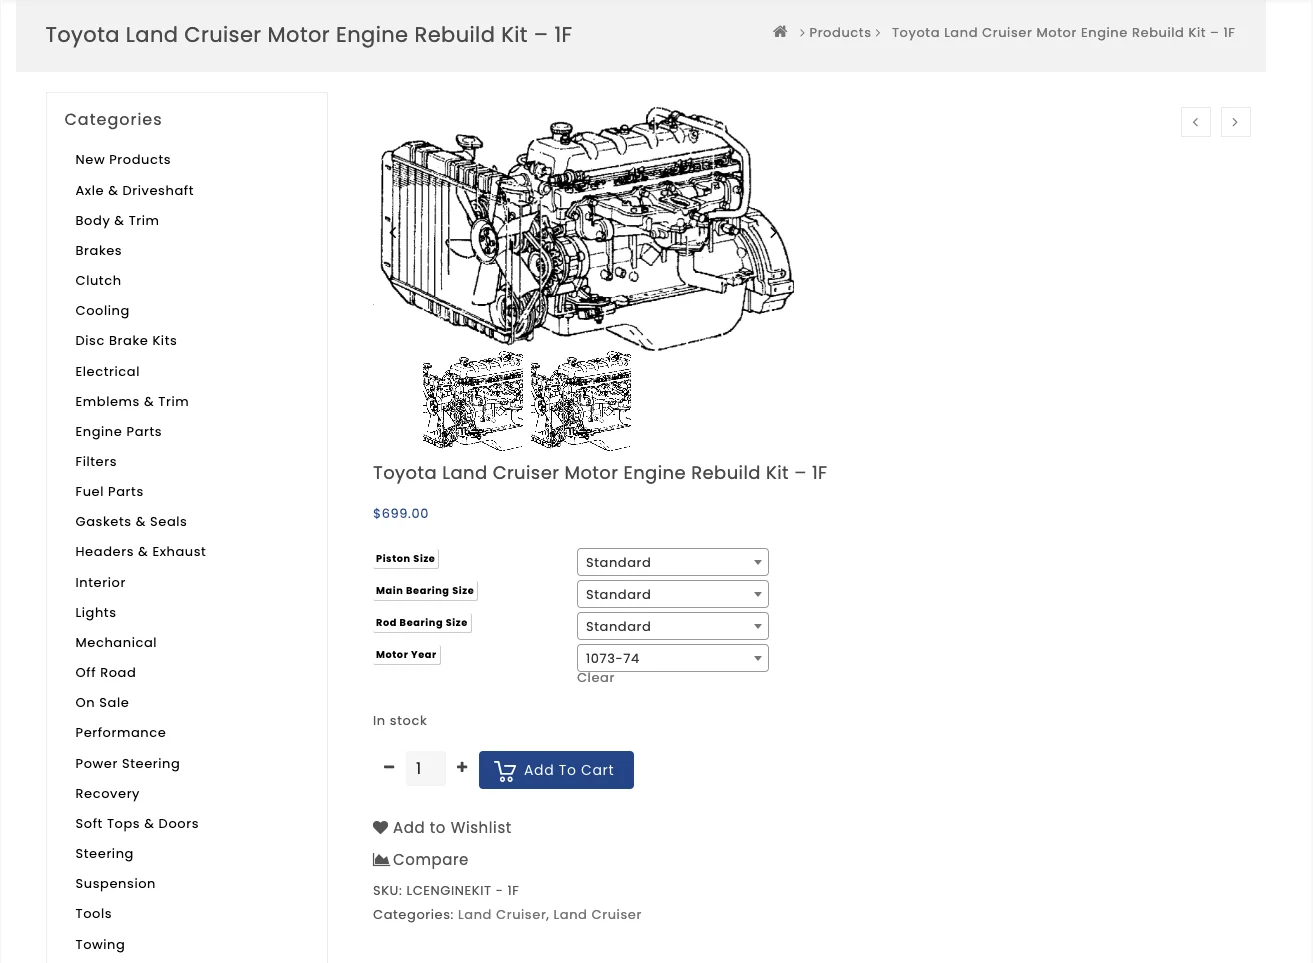1313x963 pixels.
Task: Open Interior category
Action: click(100, 582)
